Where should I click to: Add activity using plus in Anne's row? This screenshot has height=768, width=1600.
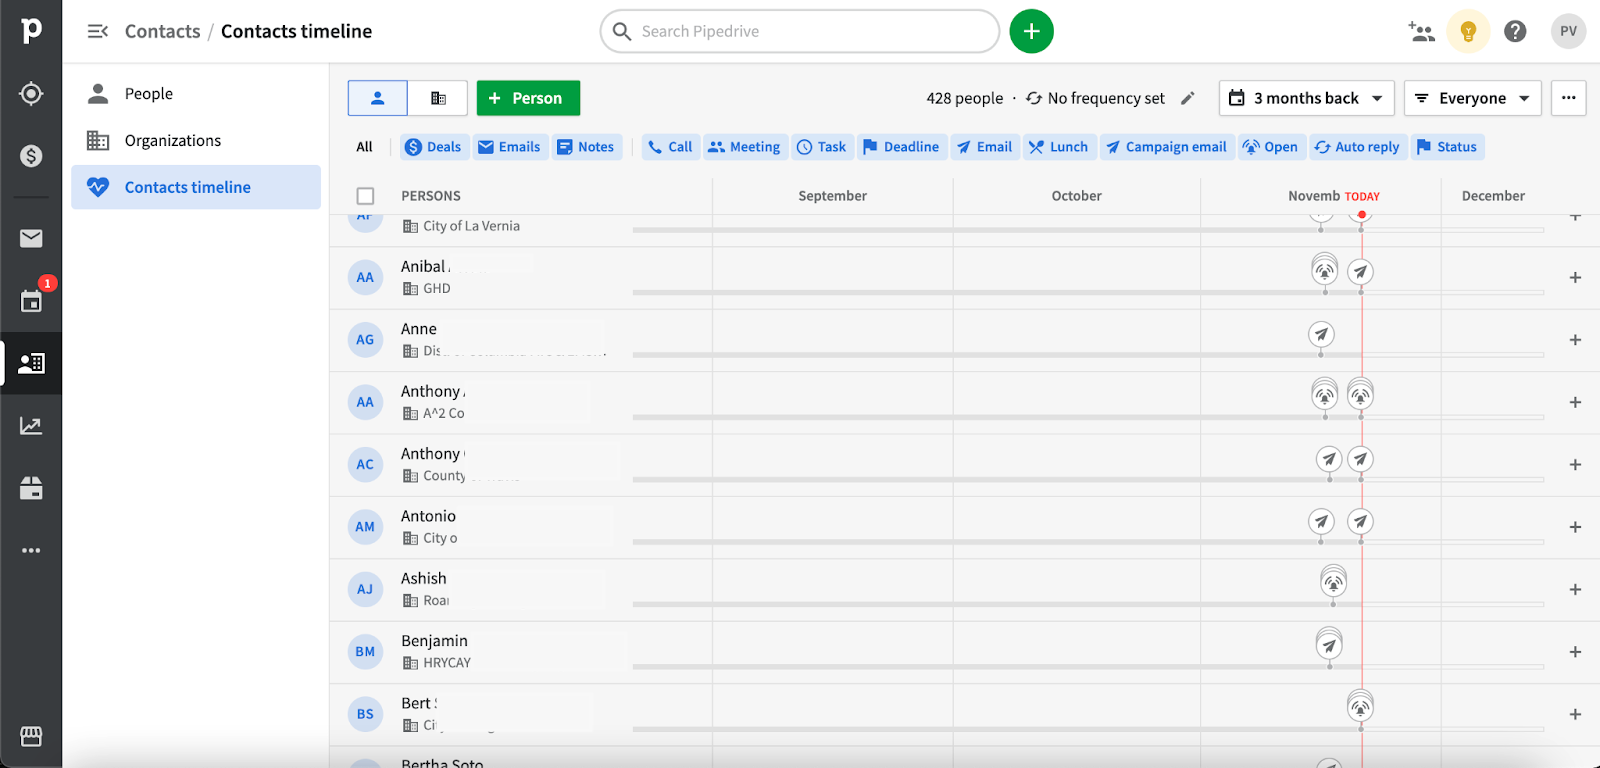point(1575,340)
